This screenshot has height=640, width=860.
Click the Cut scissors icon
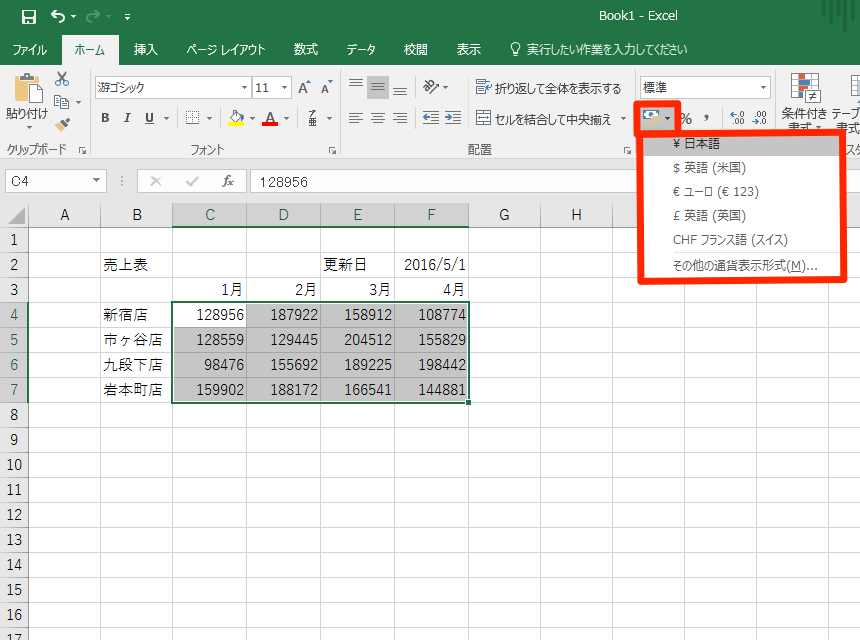click(x=62, y=80)
